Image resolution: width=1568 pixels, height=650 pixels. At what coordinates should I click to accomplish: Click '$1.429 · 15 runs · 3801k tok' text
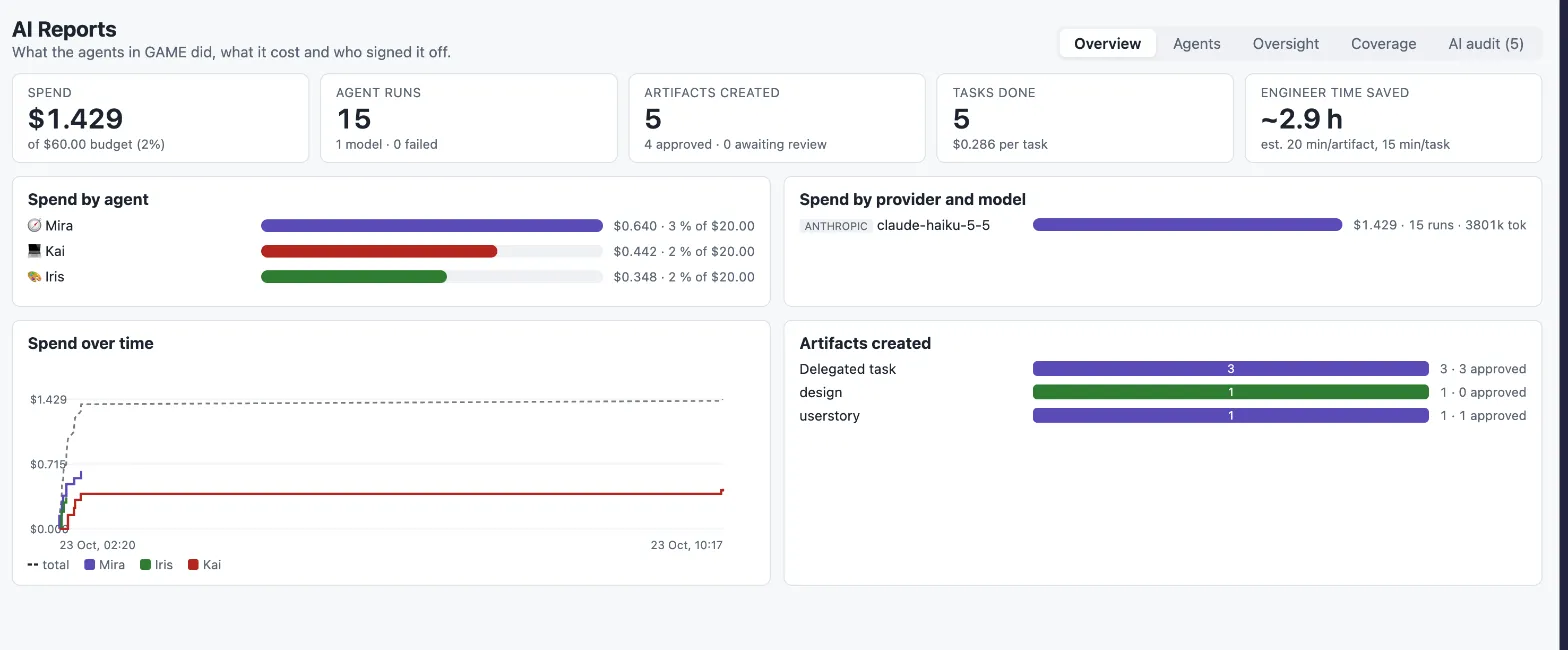(x=1440, y=225)
